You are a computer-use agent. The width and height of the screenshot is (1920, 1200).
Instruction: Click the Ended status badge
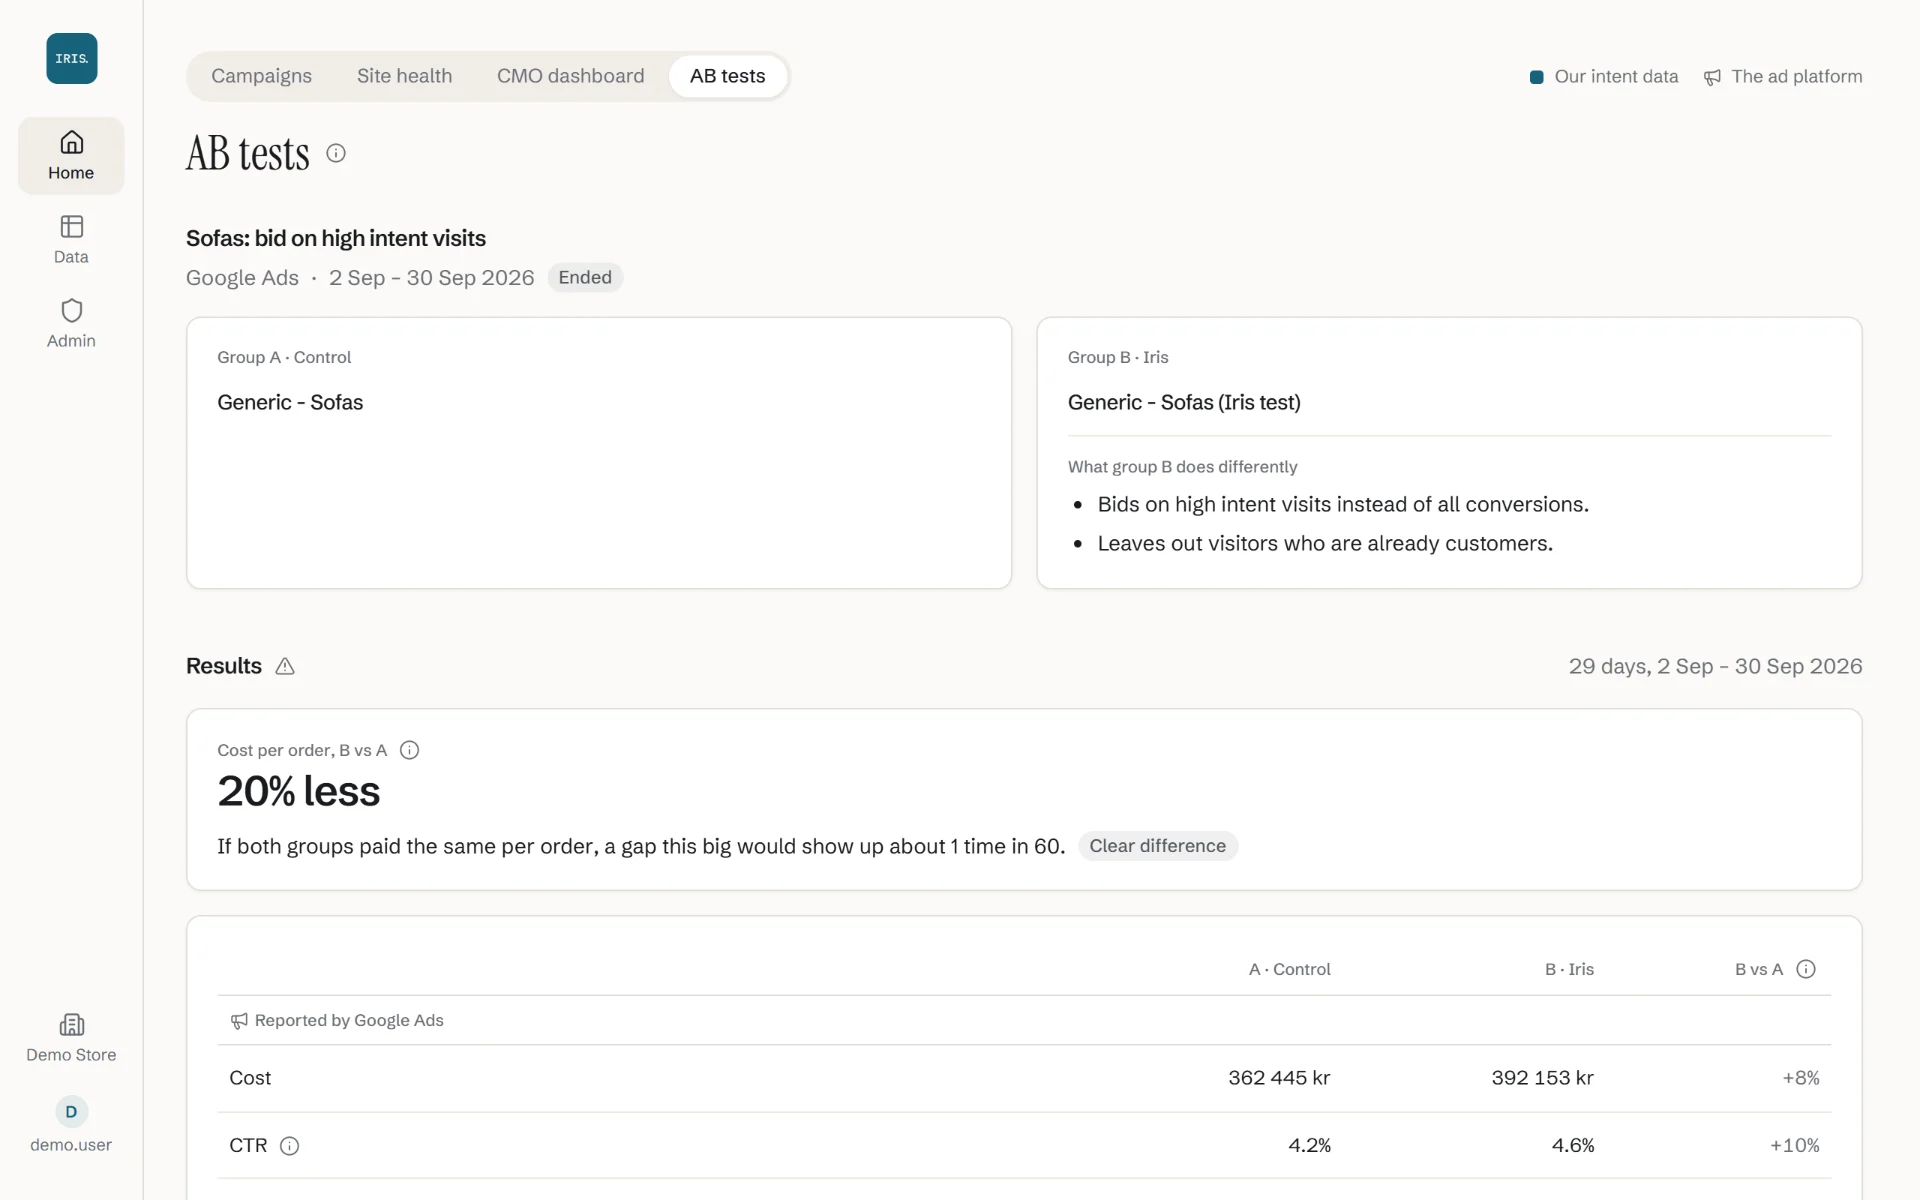tap(585, 277)
